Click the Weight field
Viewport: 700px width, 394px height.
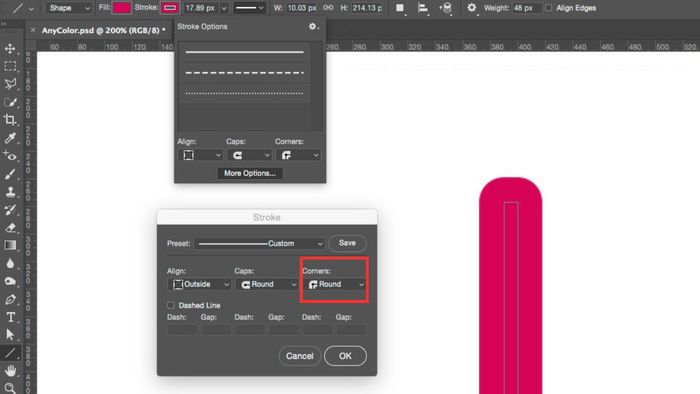525,8
